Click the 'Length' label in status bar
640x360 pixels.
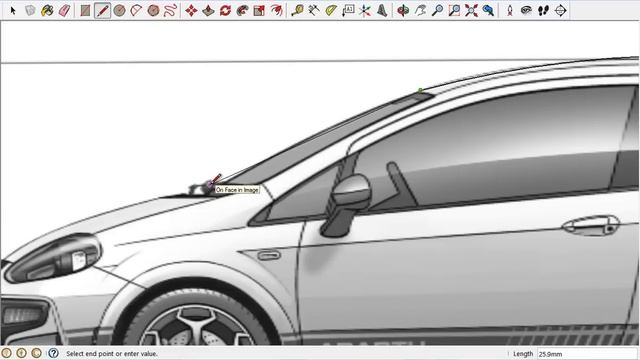point(523,354)
